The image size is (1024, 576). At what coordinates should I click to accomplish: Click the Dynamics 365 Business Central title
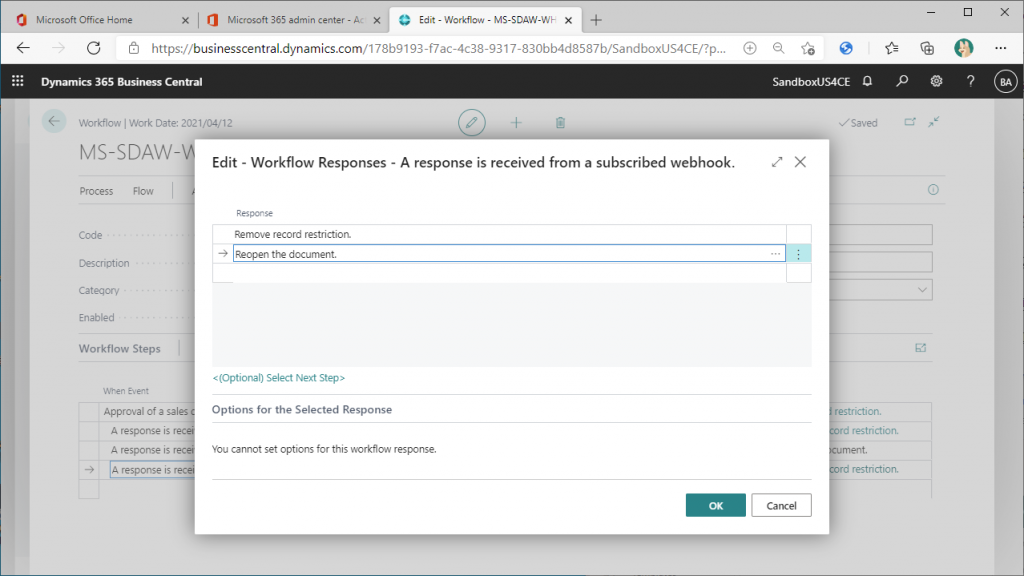[x=121, y=82]
